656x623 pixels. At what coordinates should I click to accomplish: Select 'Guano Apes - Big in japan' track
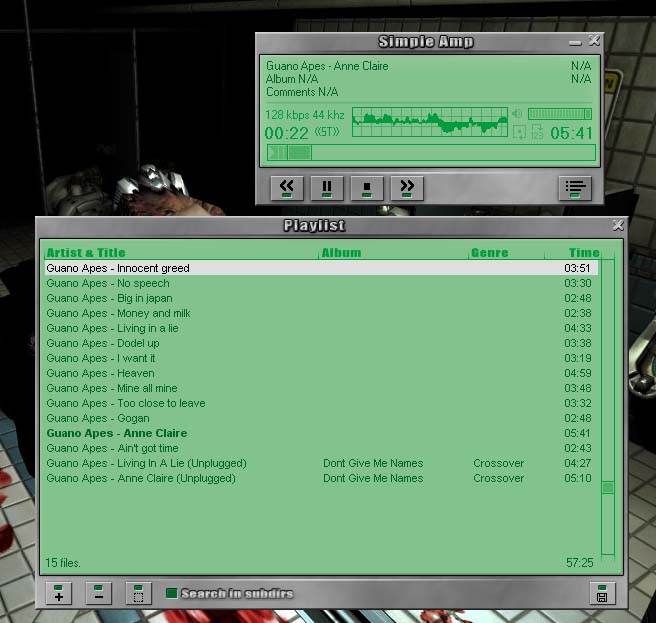point(109,298)
